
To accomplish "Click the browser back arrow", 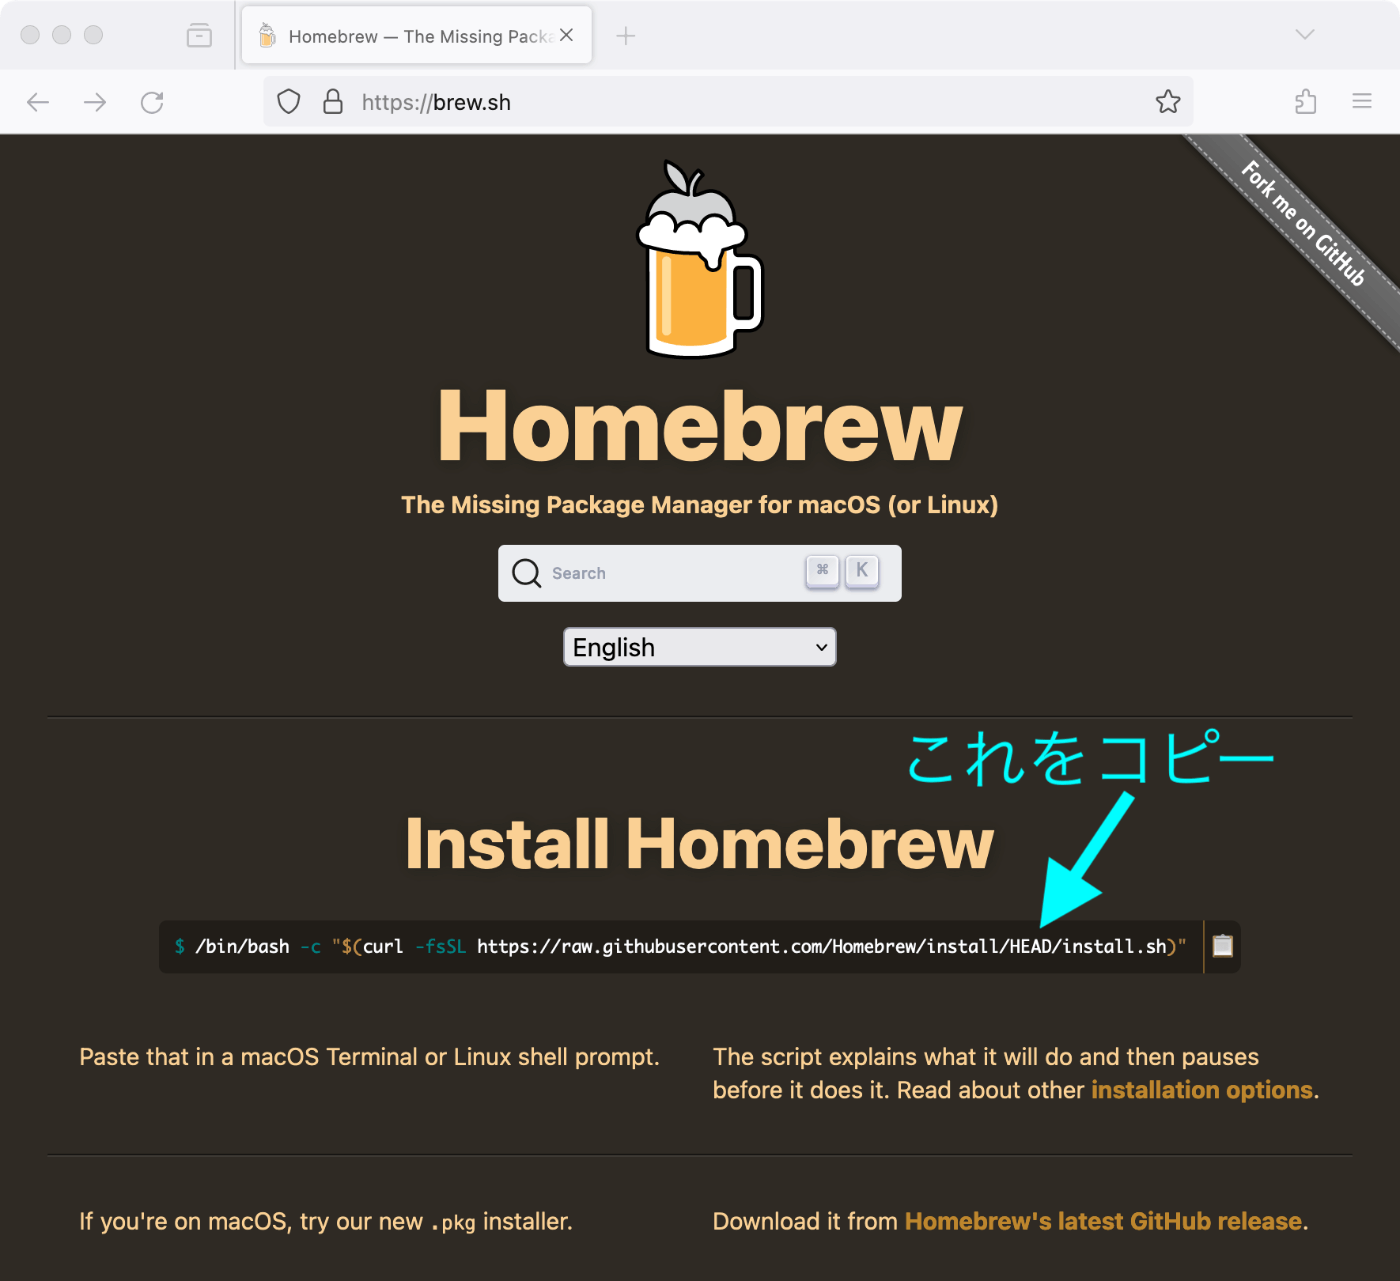I will [38, 102].
